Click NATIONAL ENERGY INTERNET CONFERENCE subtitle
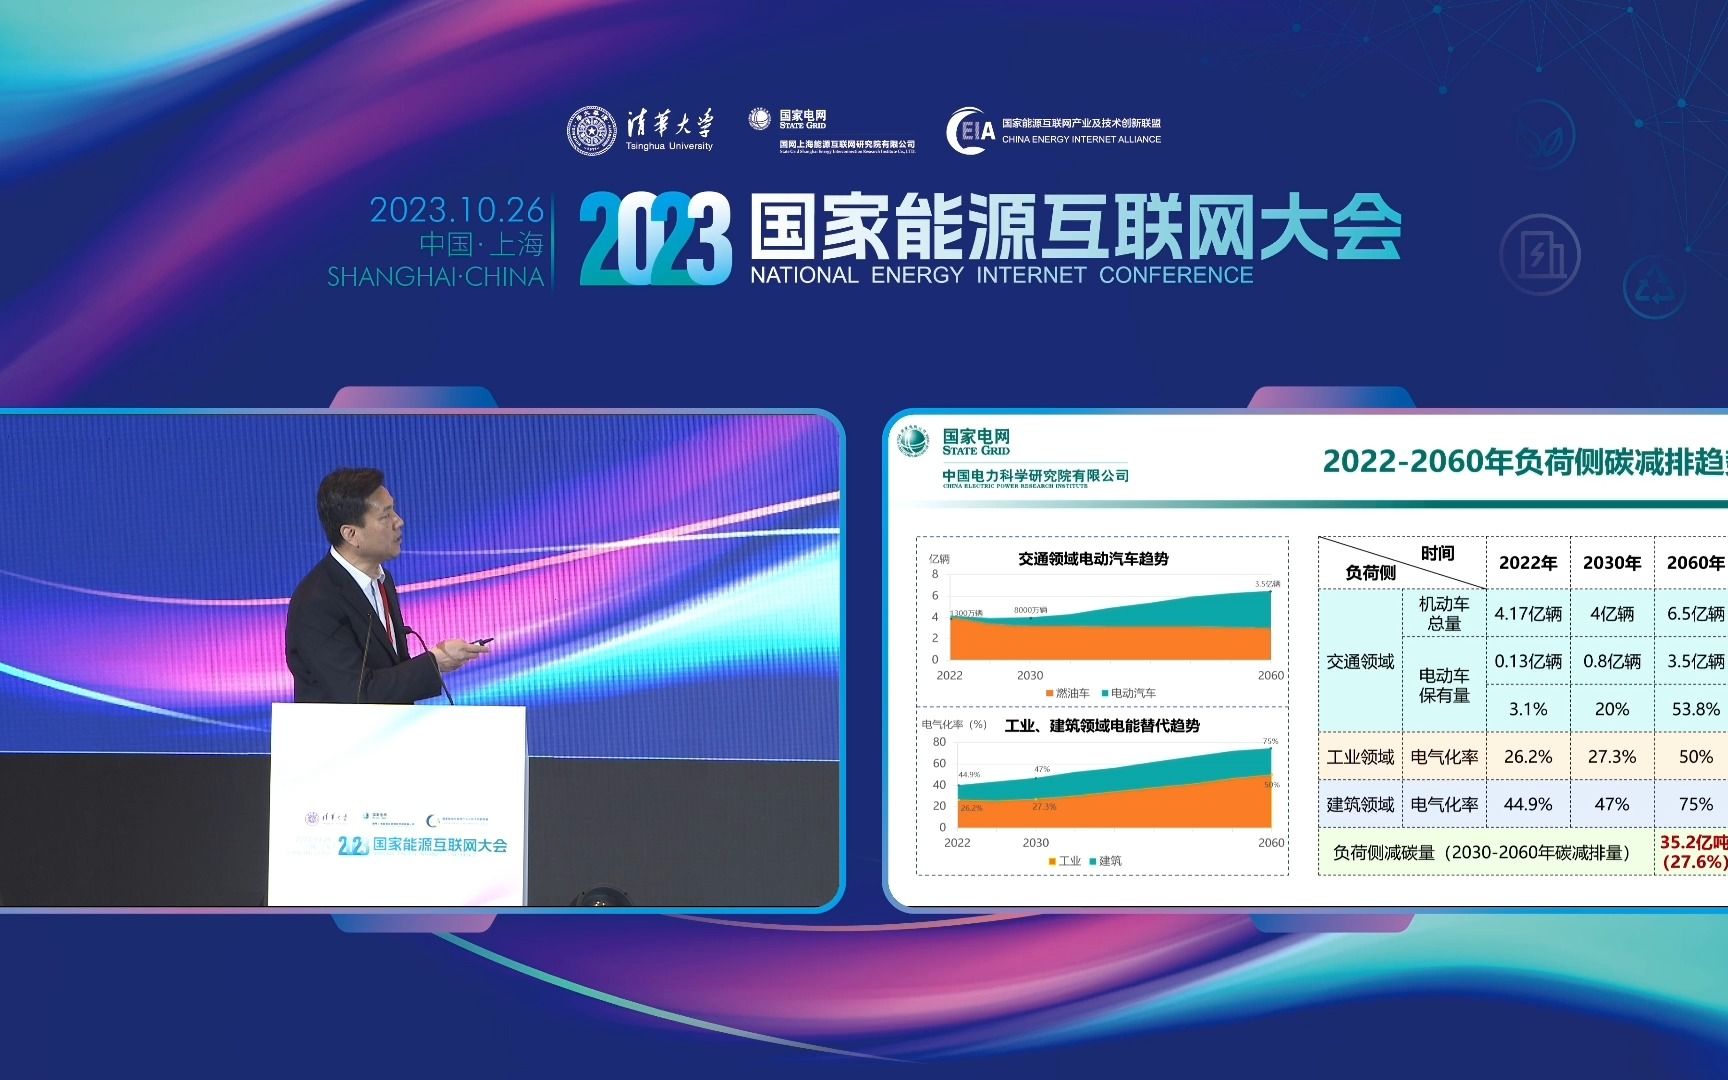This screenshot has width=1728, height=1080. (x=1002, y=275)
